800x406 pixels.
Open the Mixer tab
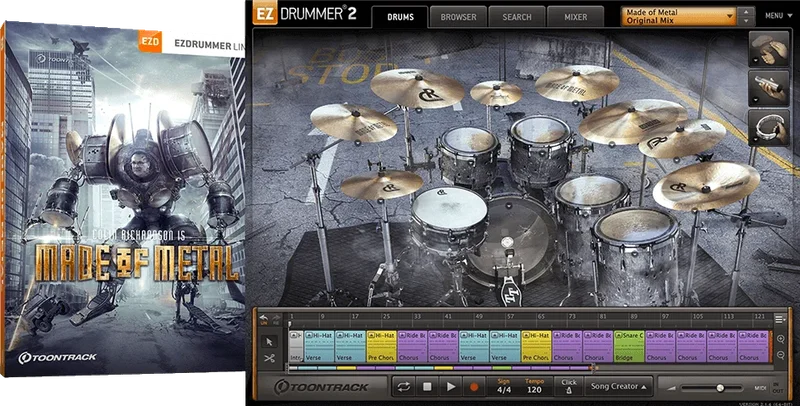pos(576,17)
